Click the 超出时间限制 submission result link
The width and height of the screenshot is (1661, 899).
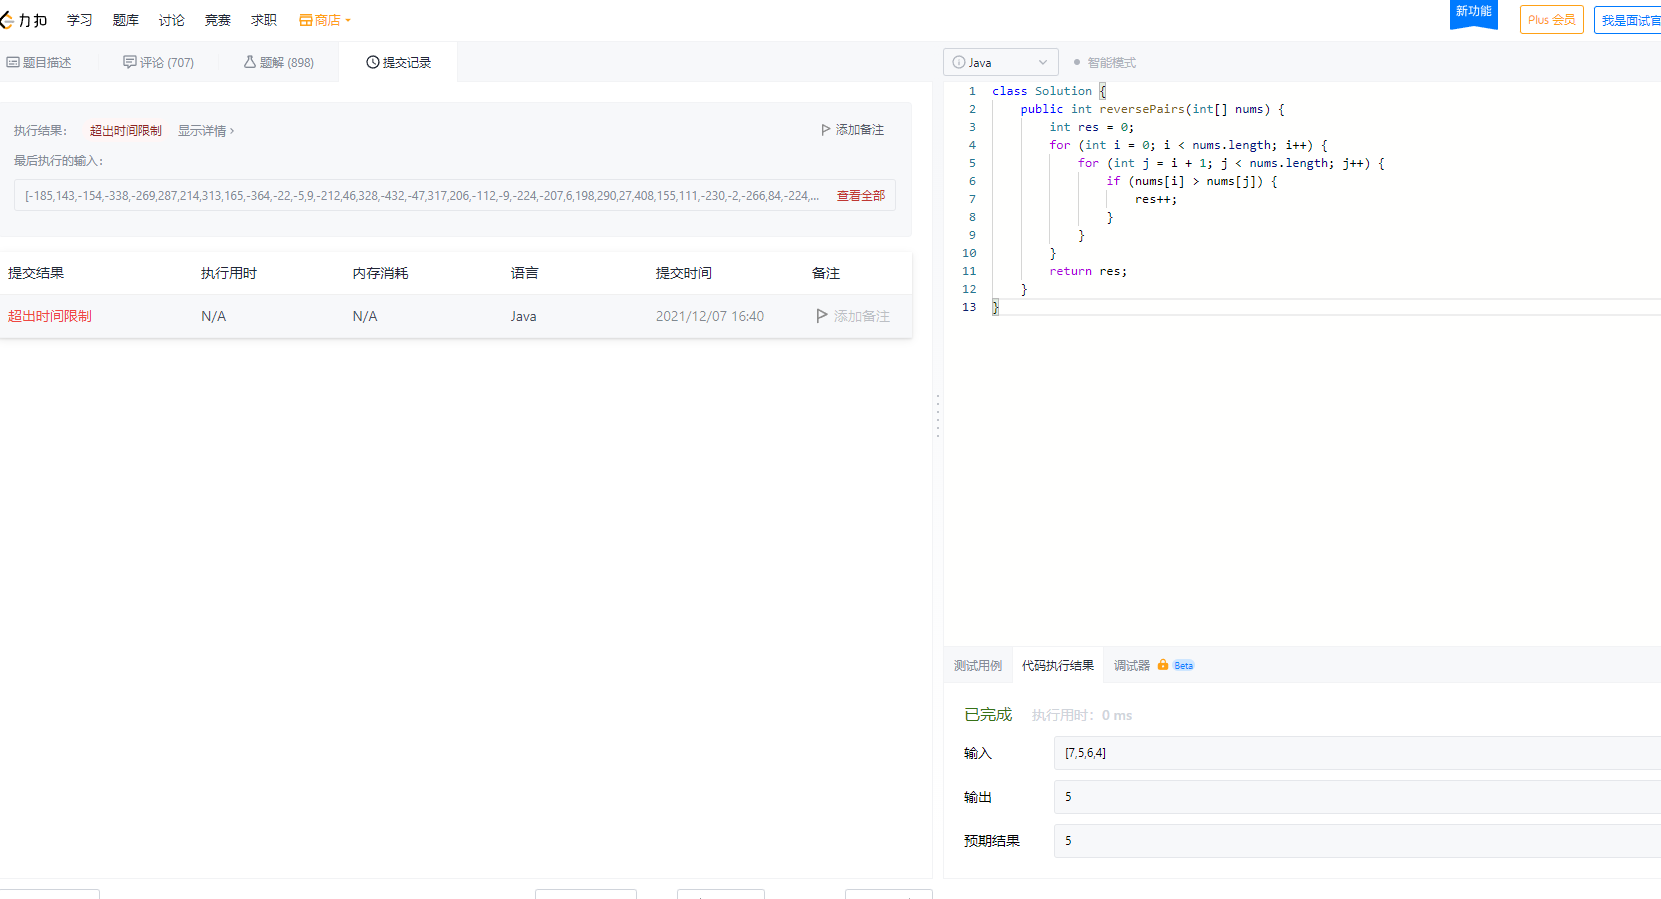(50, 316)
